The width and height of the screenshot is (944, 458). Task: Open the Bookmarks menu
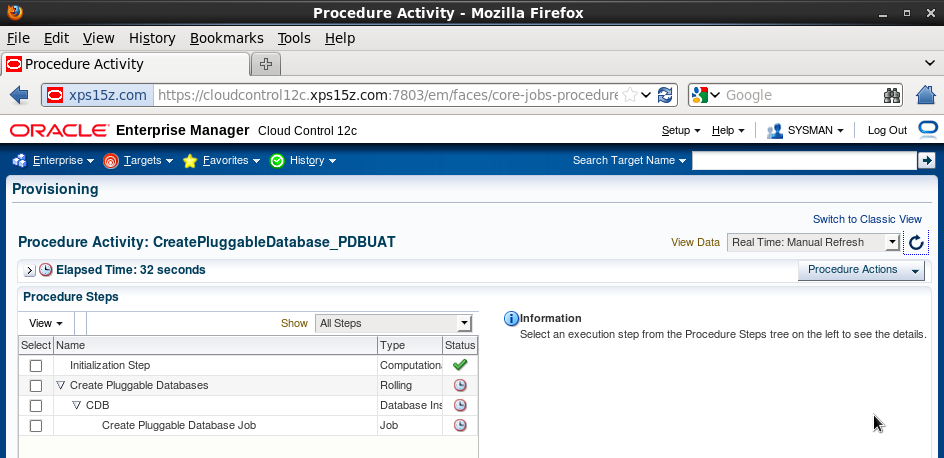[x=226, y=38]
